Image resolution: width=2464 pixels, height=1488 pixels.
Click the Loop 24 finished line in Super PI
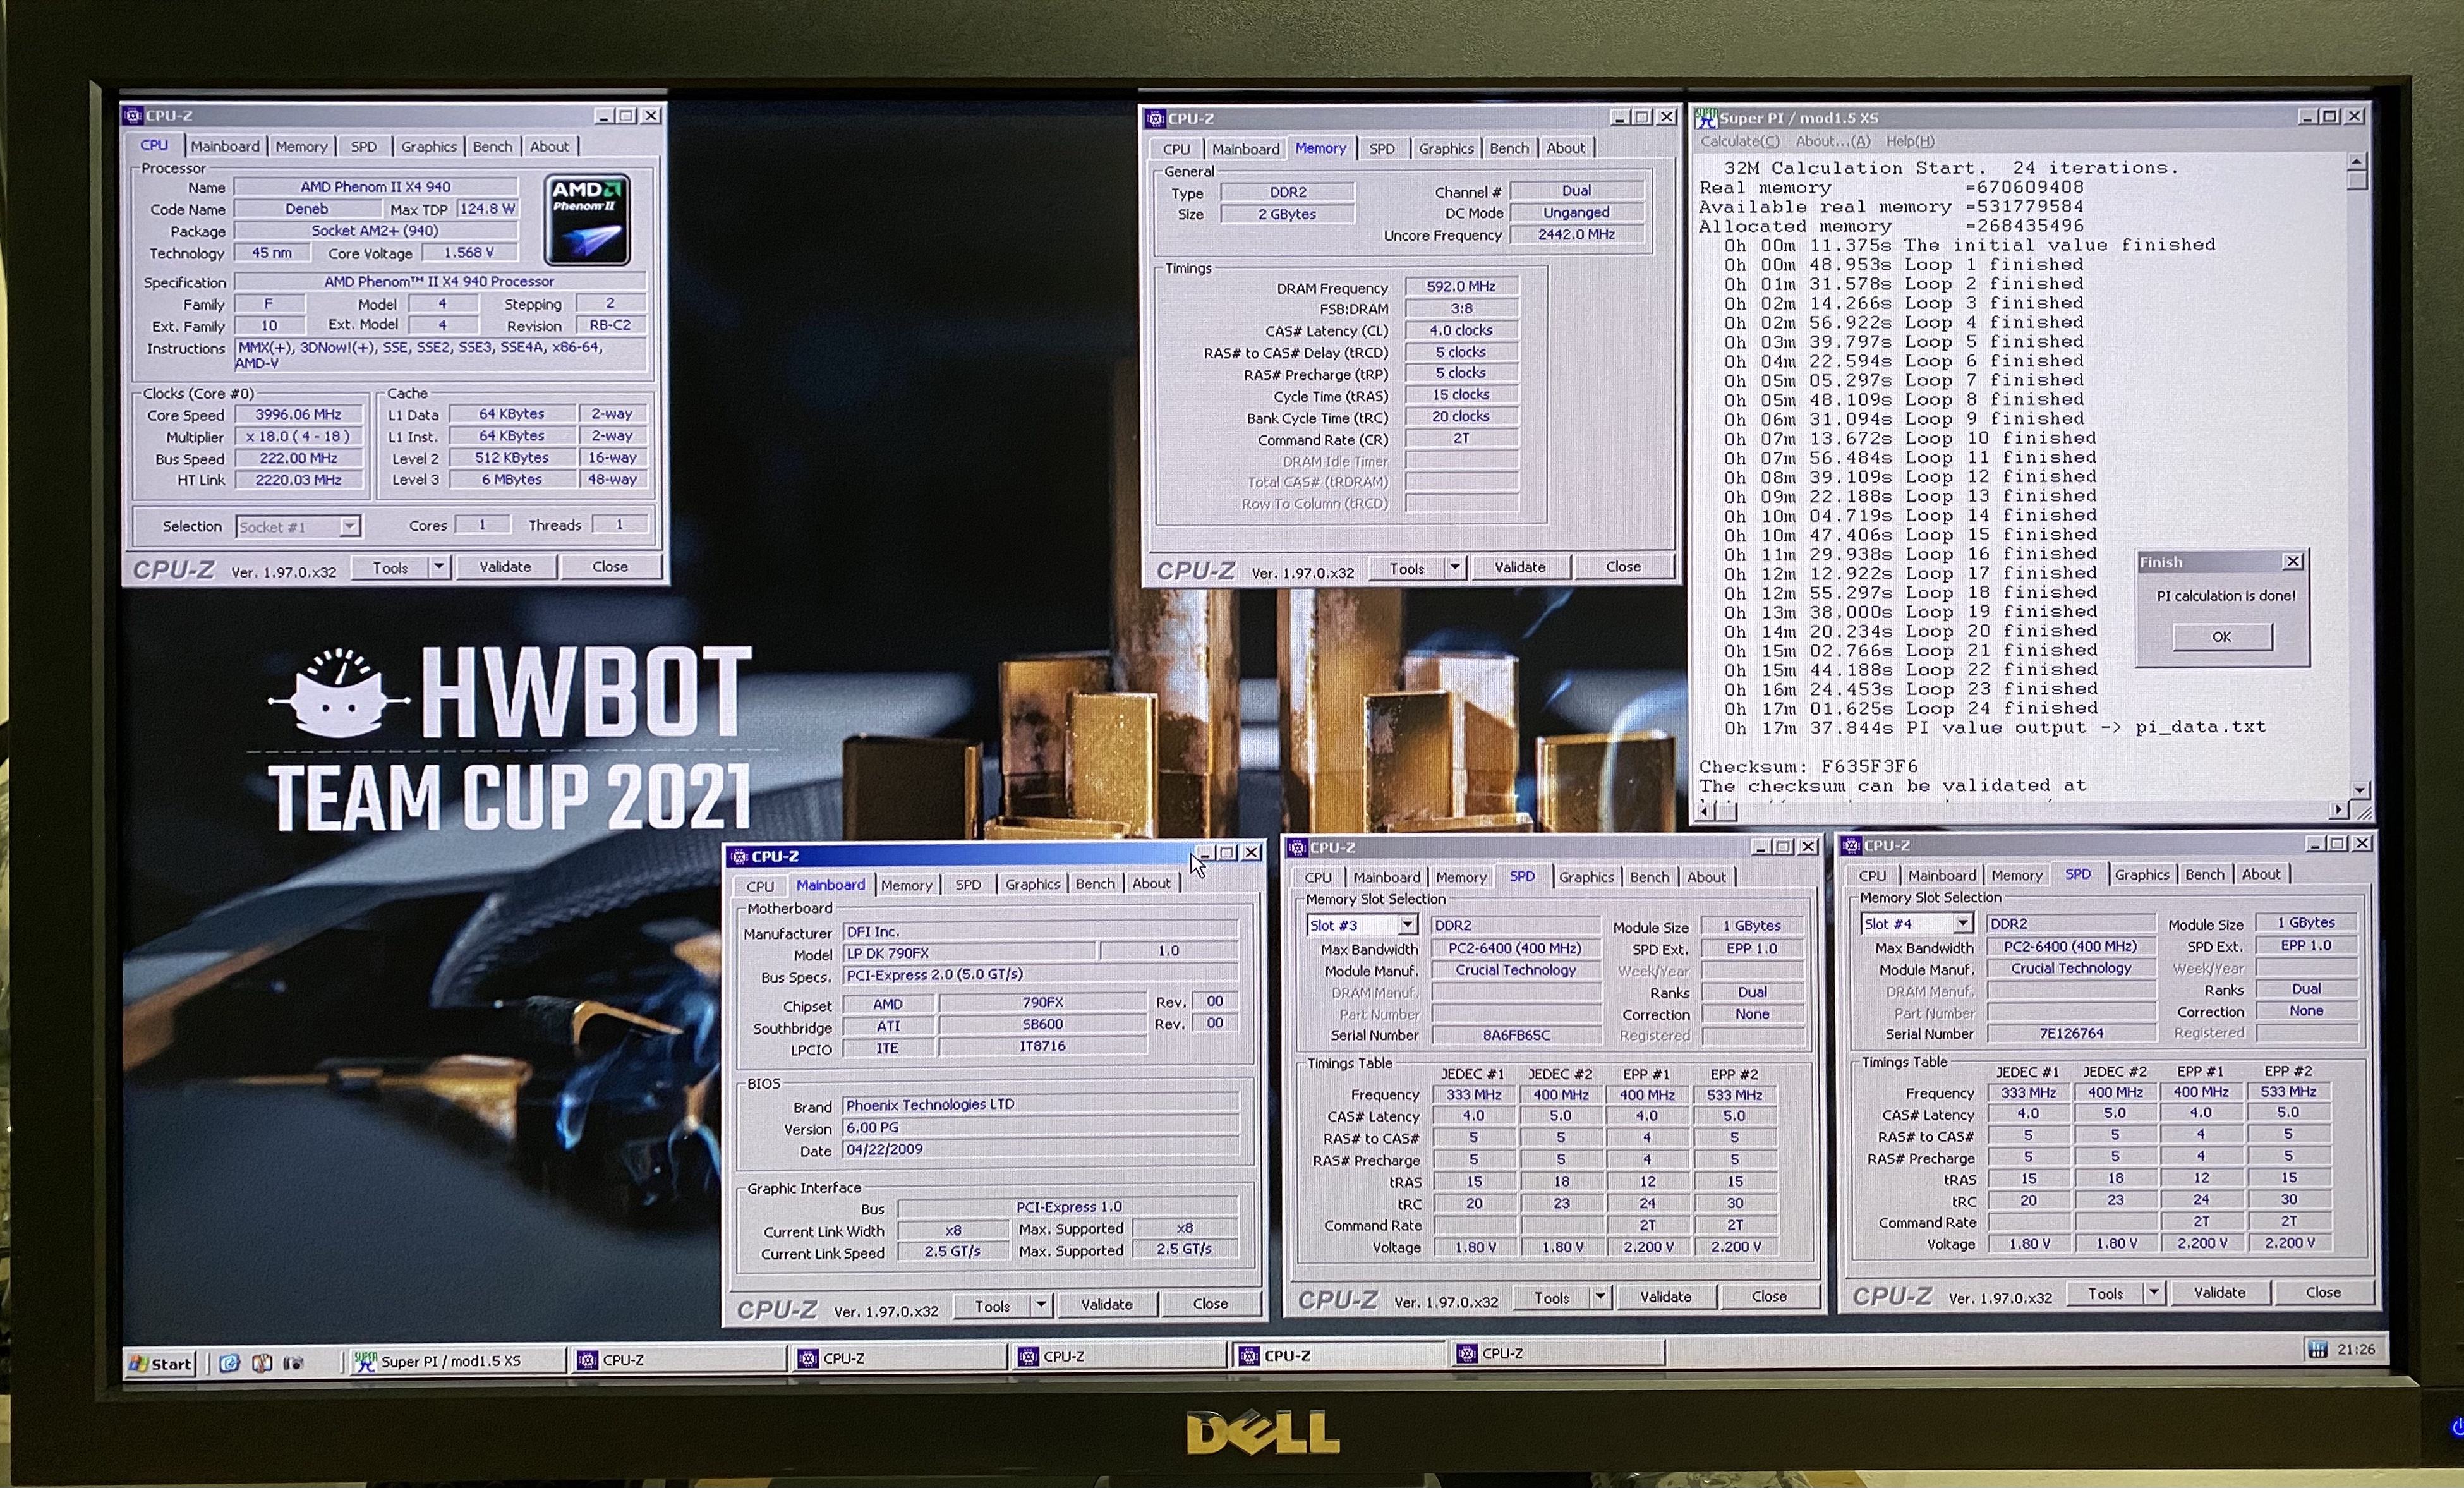coord(1910,709)
